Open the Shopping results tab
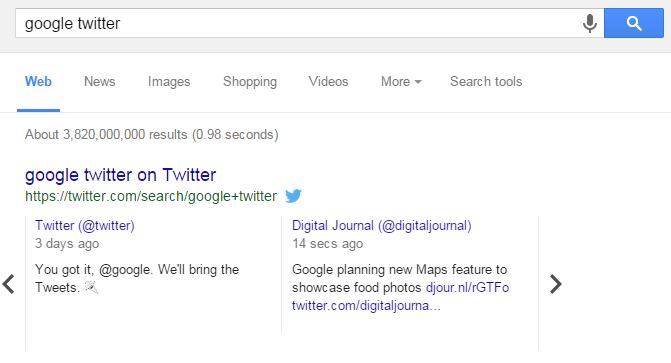671x363 pixels. 250,81
